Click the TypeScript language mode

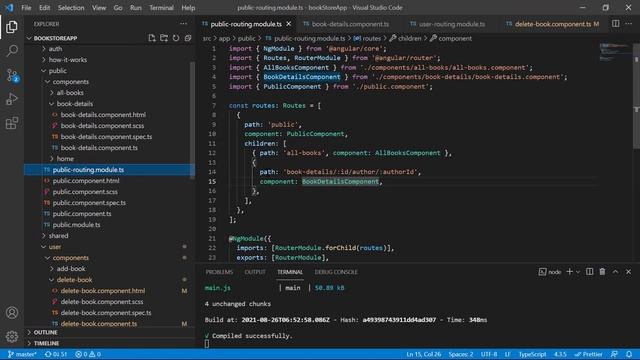(532, 354)
